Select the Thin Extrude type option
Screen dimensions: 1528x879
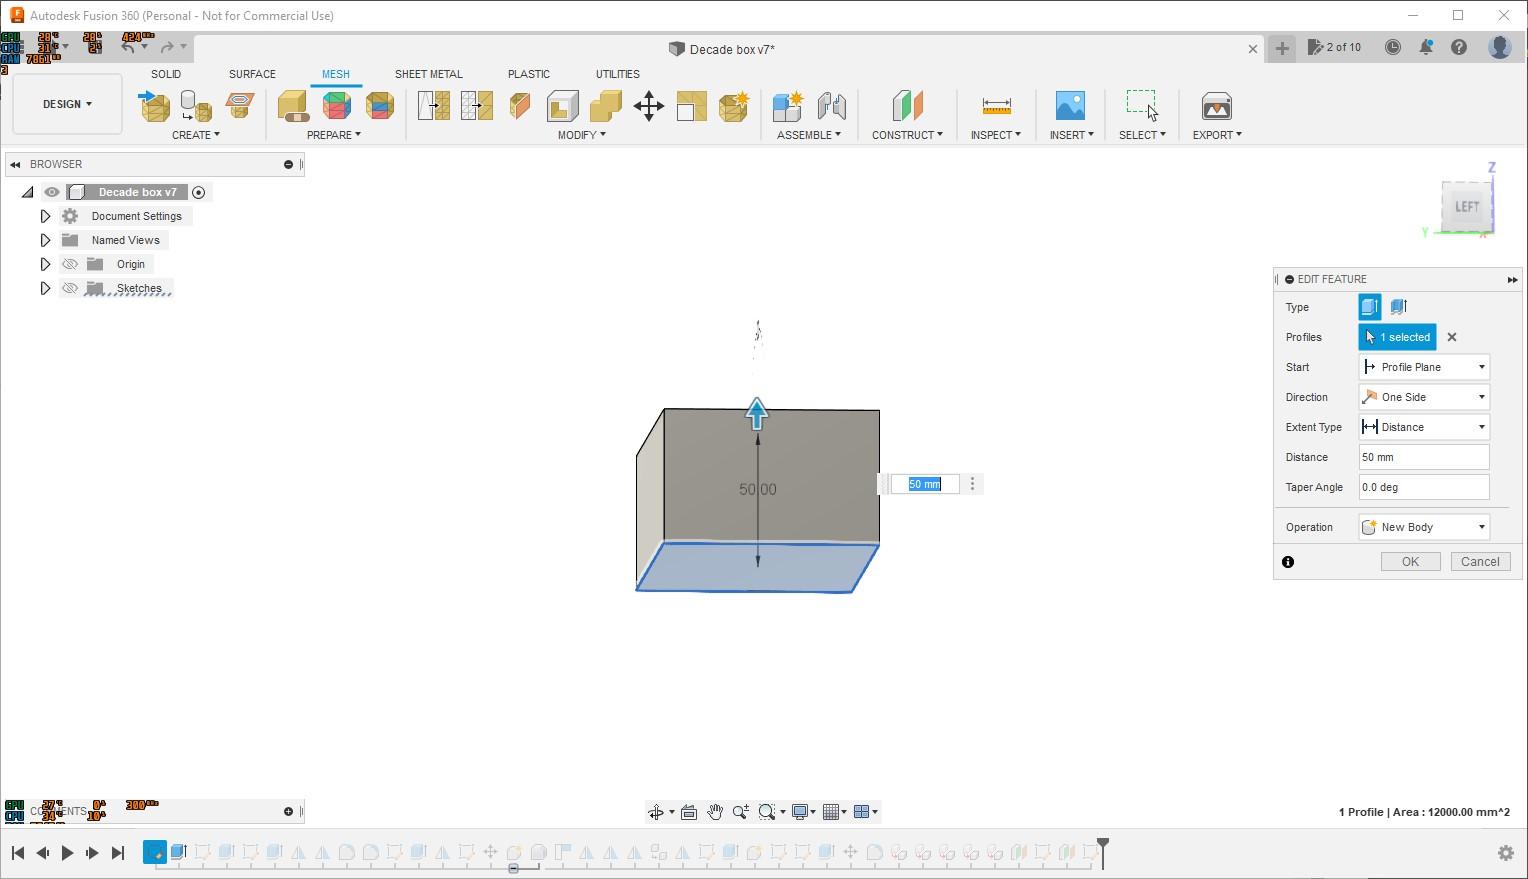[1399, 307]
